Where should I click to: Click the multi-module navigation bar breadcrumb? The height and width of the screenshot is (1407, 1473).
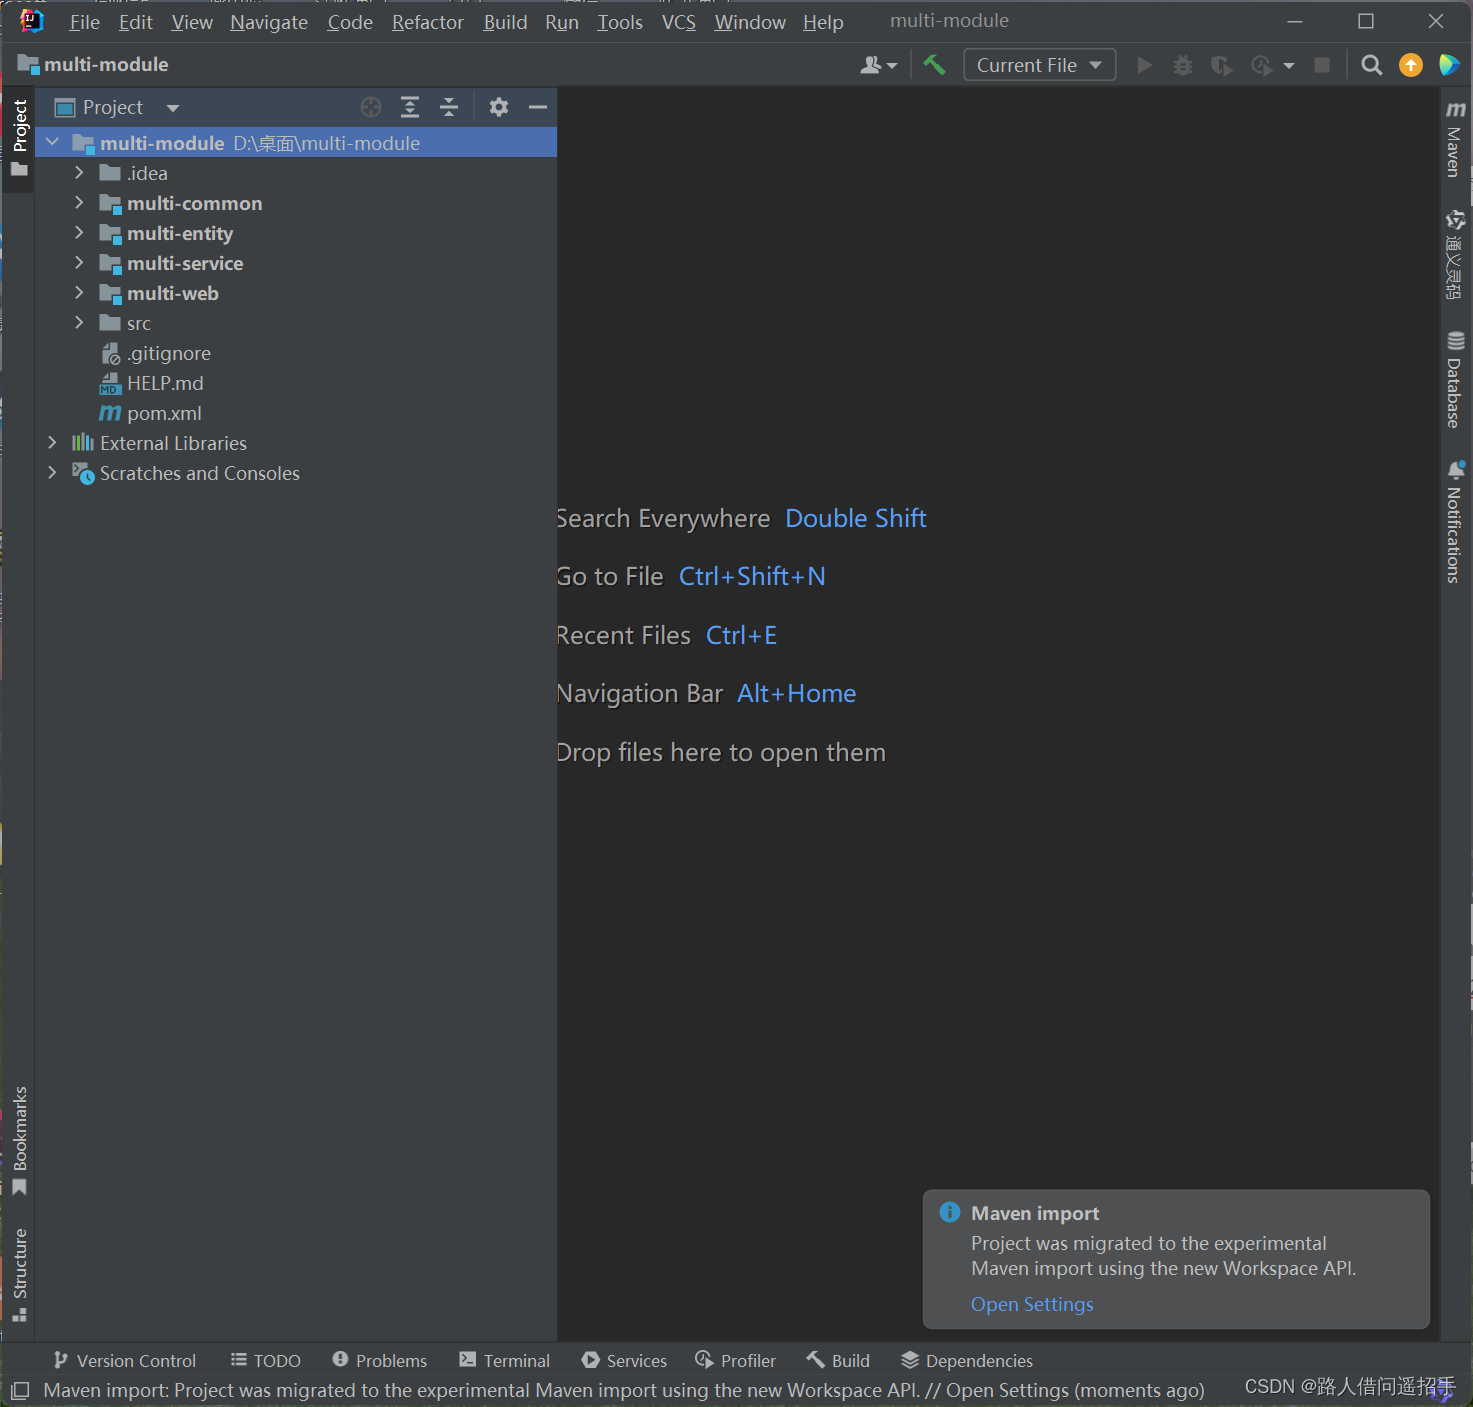[93, 64]
